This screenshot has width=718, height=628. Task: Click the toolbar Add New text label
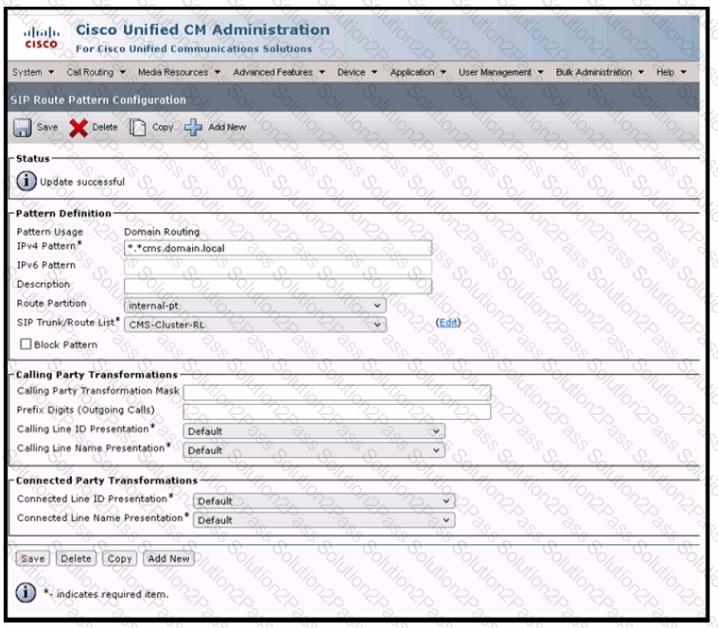(227, 127)
